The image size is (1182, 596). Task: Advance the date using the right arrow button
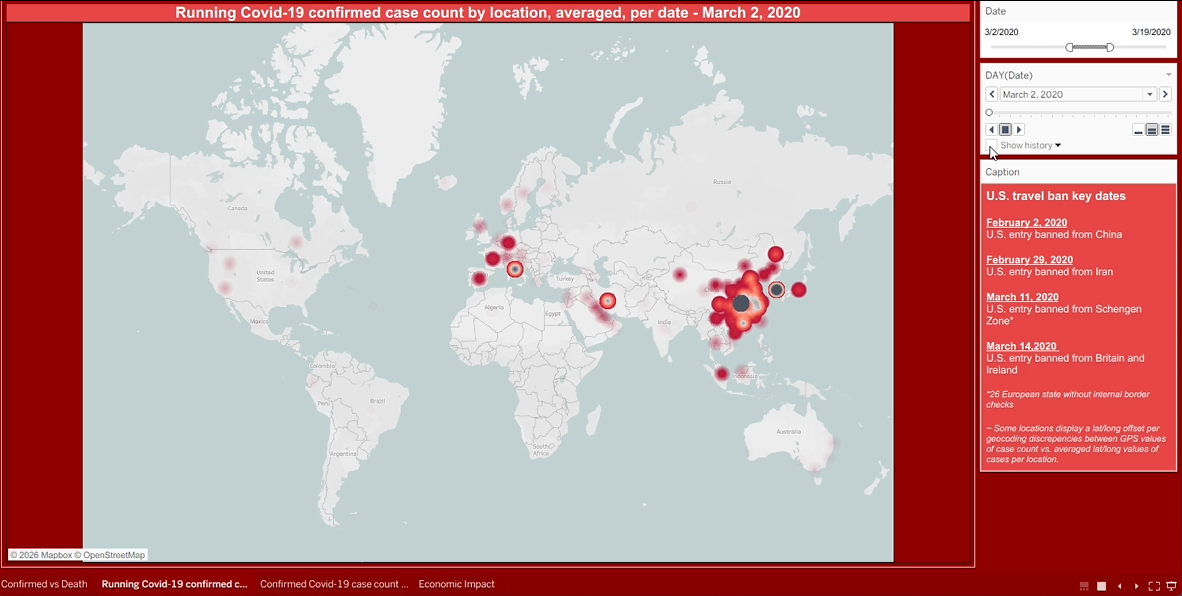(1165, 93)
